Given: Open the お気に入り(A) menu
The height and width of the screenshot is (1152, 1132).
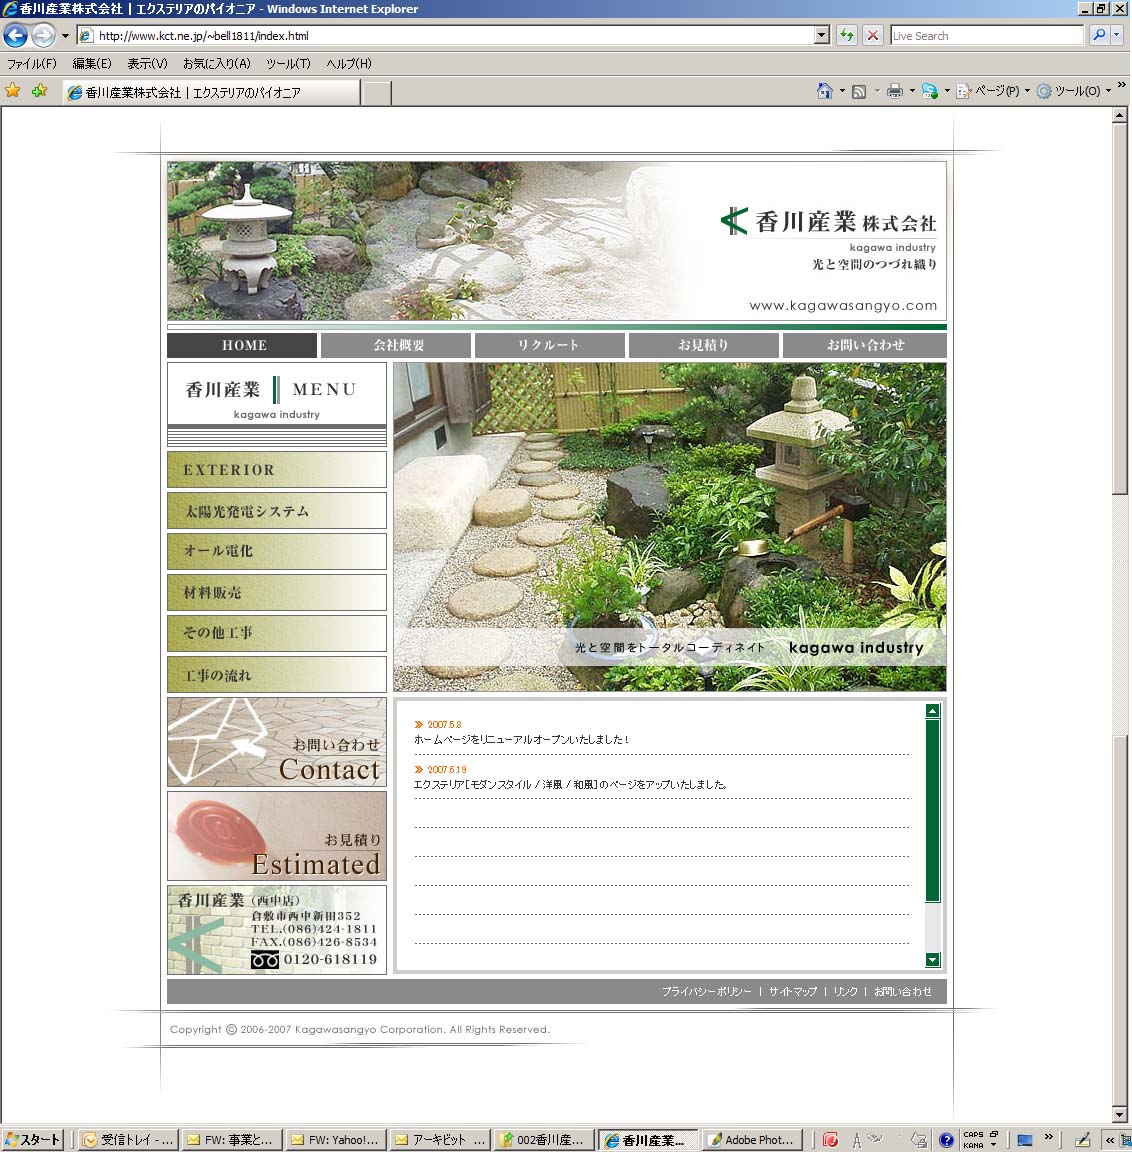Looking at the screenshot, I should [217, 64].
